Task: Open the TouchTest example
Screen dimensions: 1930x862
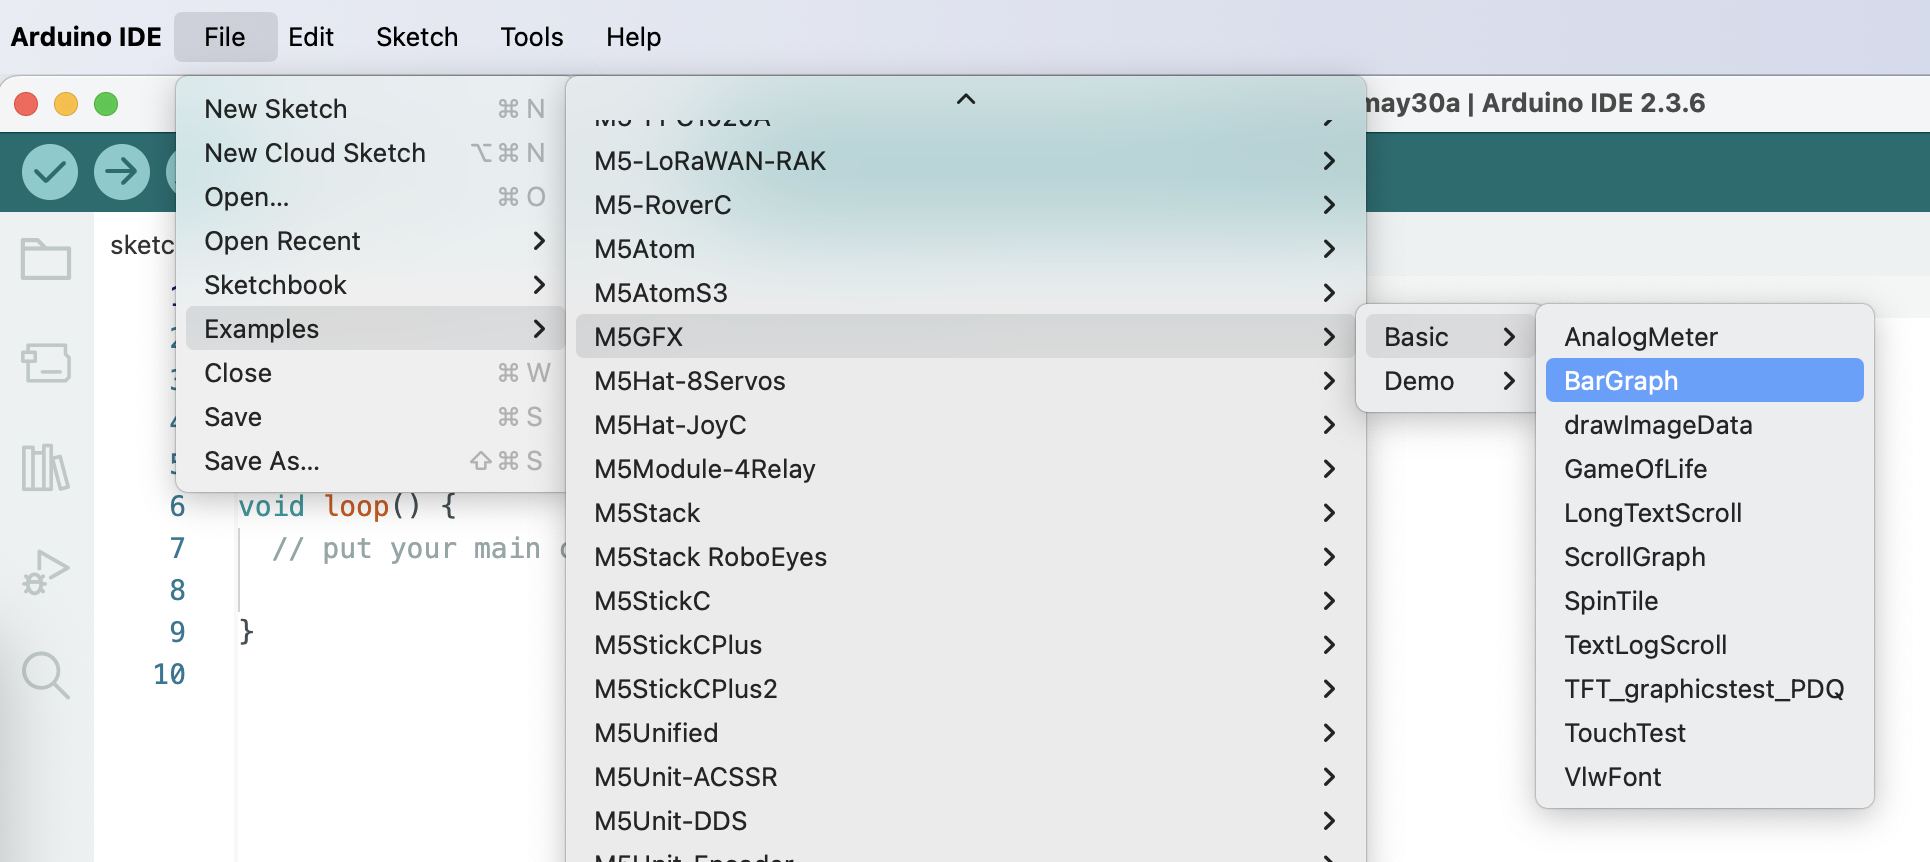Action: (x=1705, y=732)
